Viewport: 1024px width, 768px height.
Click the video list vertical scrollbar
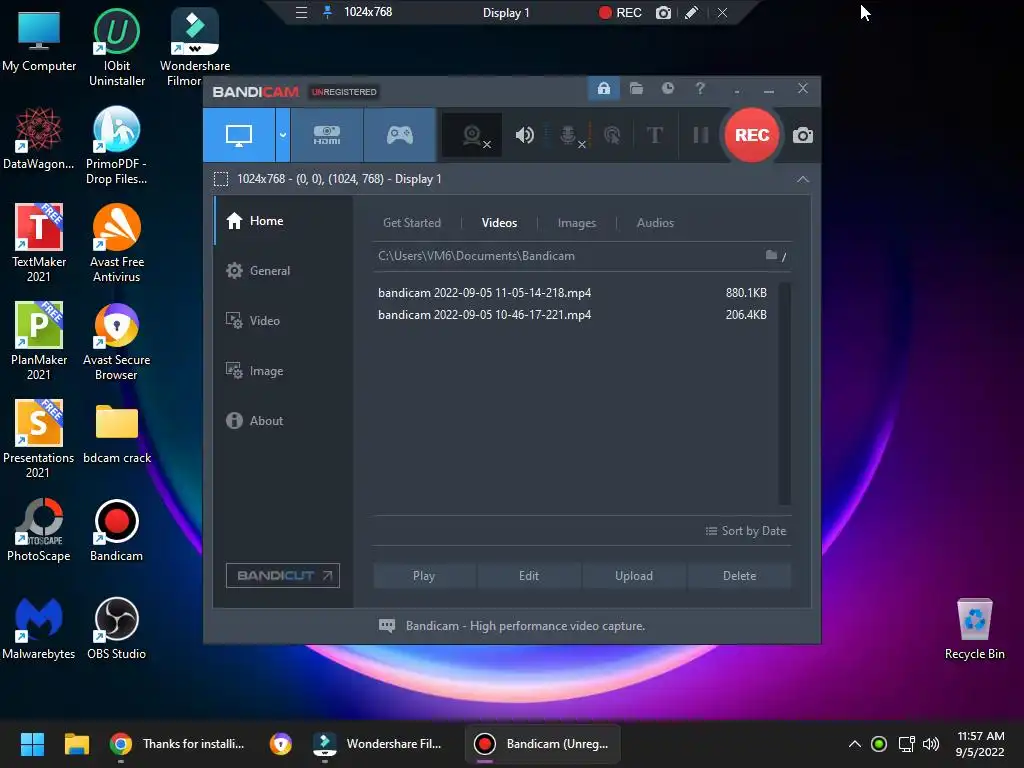pyautogui.click(x=784, y=393)
